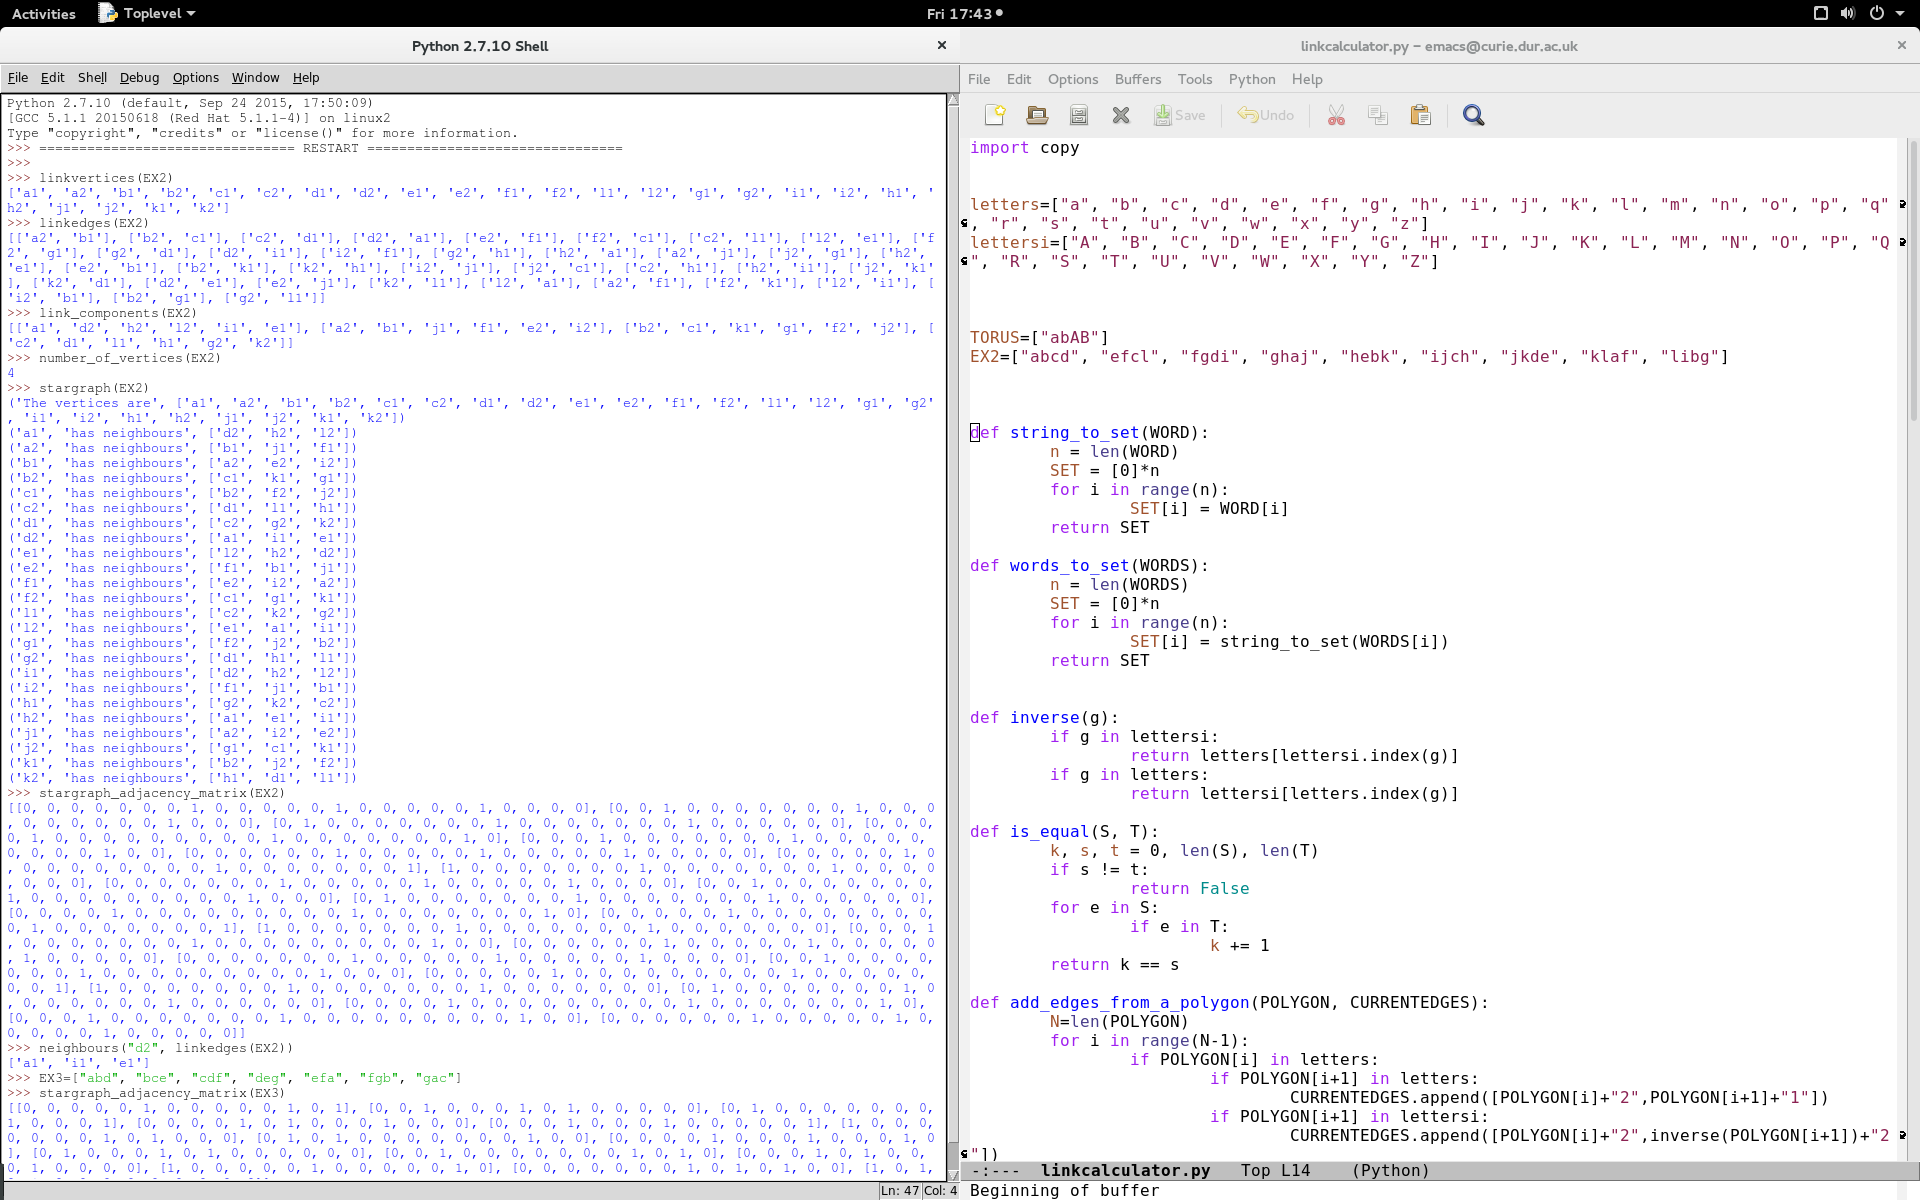Search using the magnifier icon in Emacs
This screenshot has height=1200, width=1920.
tap(1473, 115)
